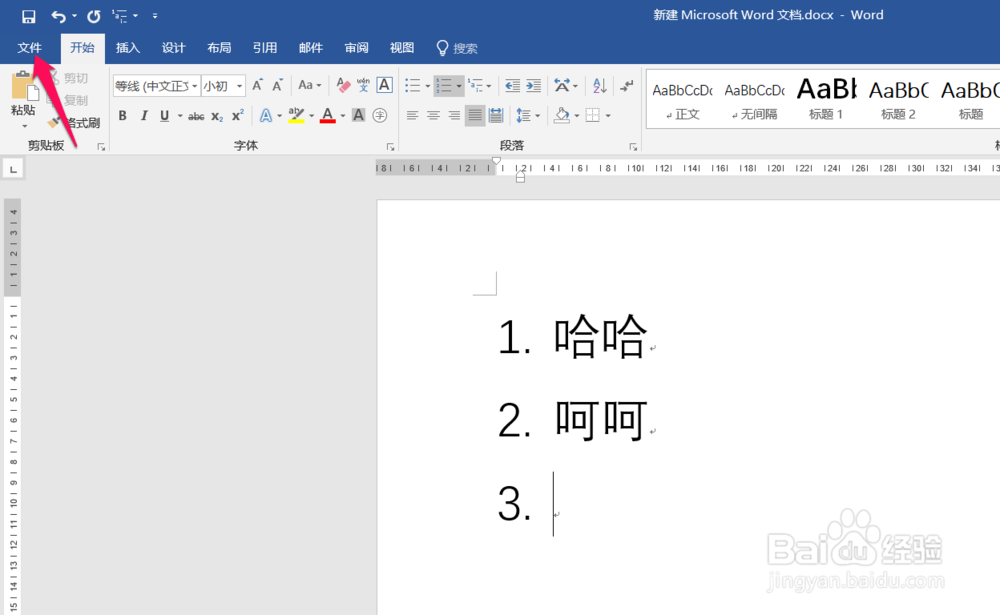Toggle Character Shading icon
This screenshot has width=1000, height=615.
click(358, 115)
